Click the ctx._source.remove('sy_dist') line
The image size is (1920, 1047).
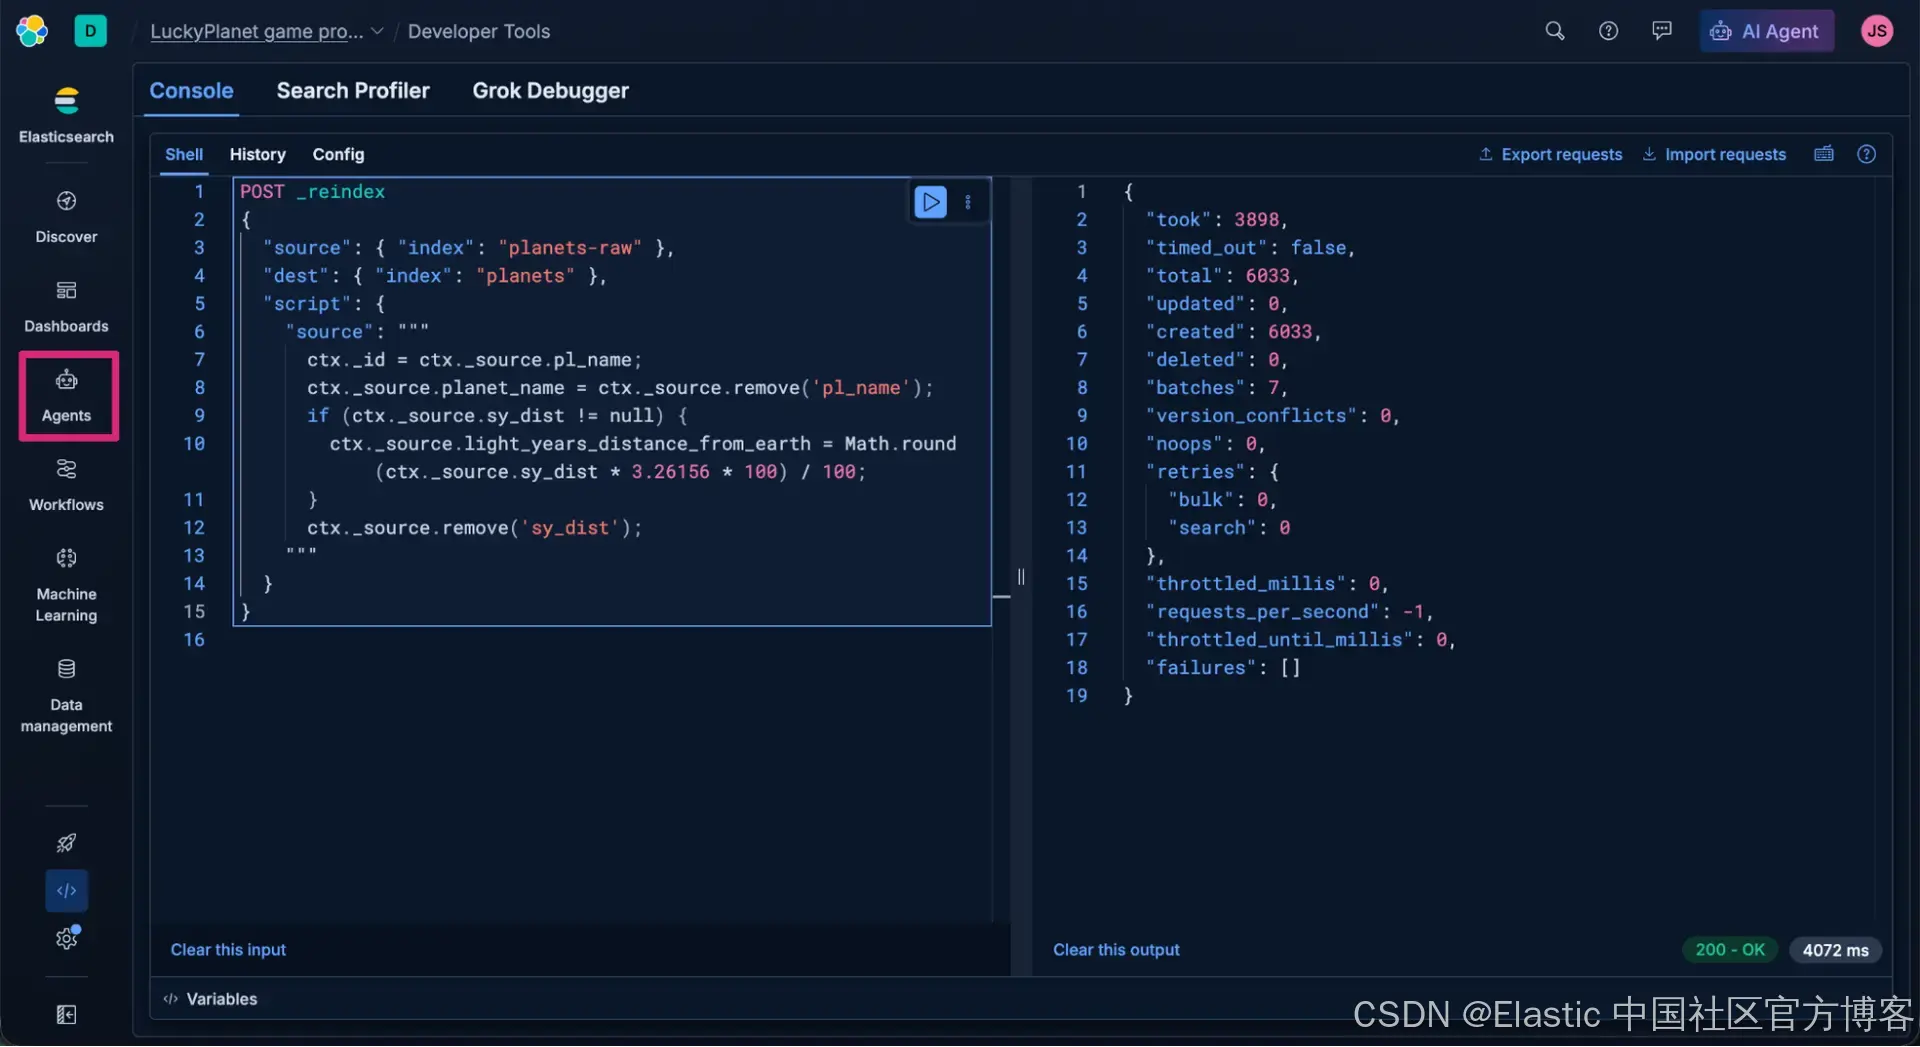point(474,528)
